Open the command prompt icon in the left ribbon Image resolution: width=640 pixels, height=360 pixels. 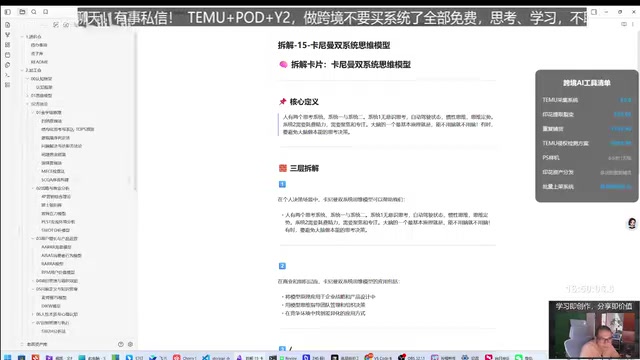[x=7, y=75]
